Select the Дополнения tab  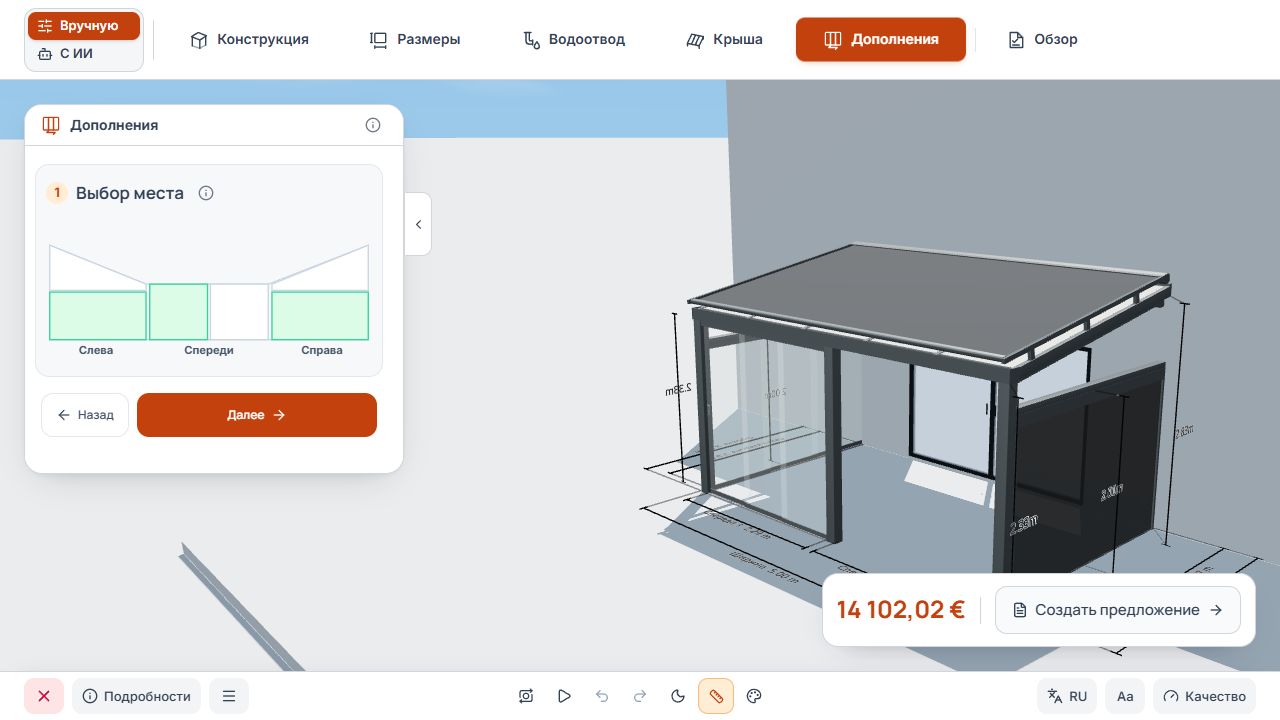pyautogui.click(x=881, y=40)
